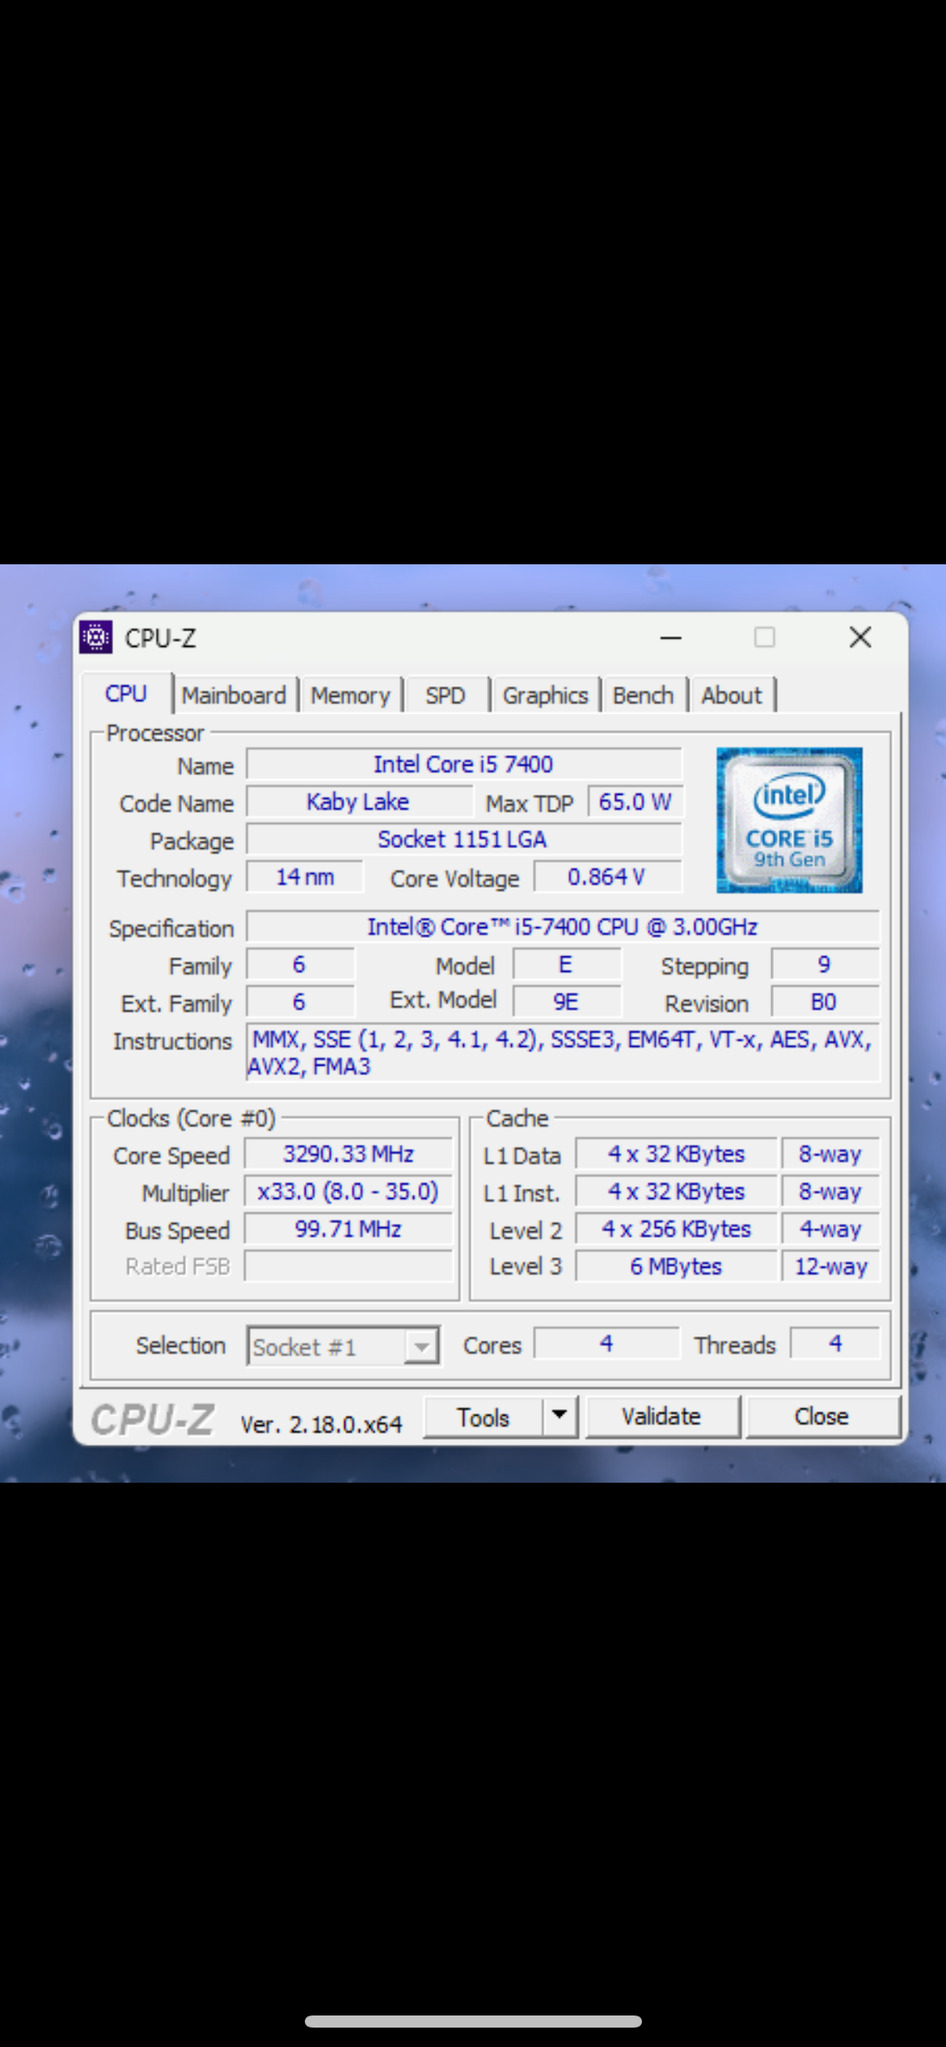
Task: Click the Level 3 value 6 MBytes
Action: [677, 1266]
